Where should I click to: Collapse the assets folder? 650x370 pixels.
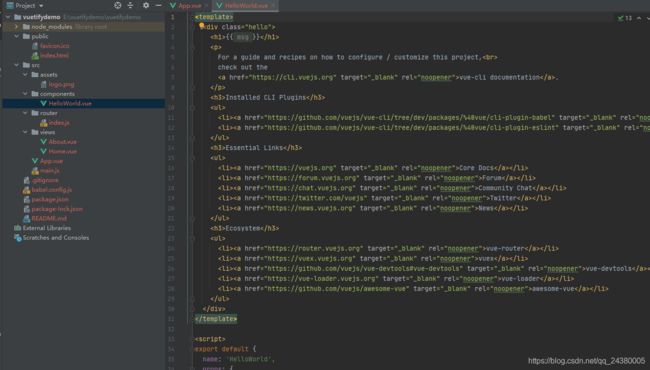pos(25,75)
